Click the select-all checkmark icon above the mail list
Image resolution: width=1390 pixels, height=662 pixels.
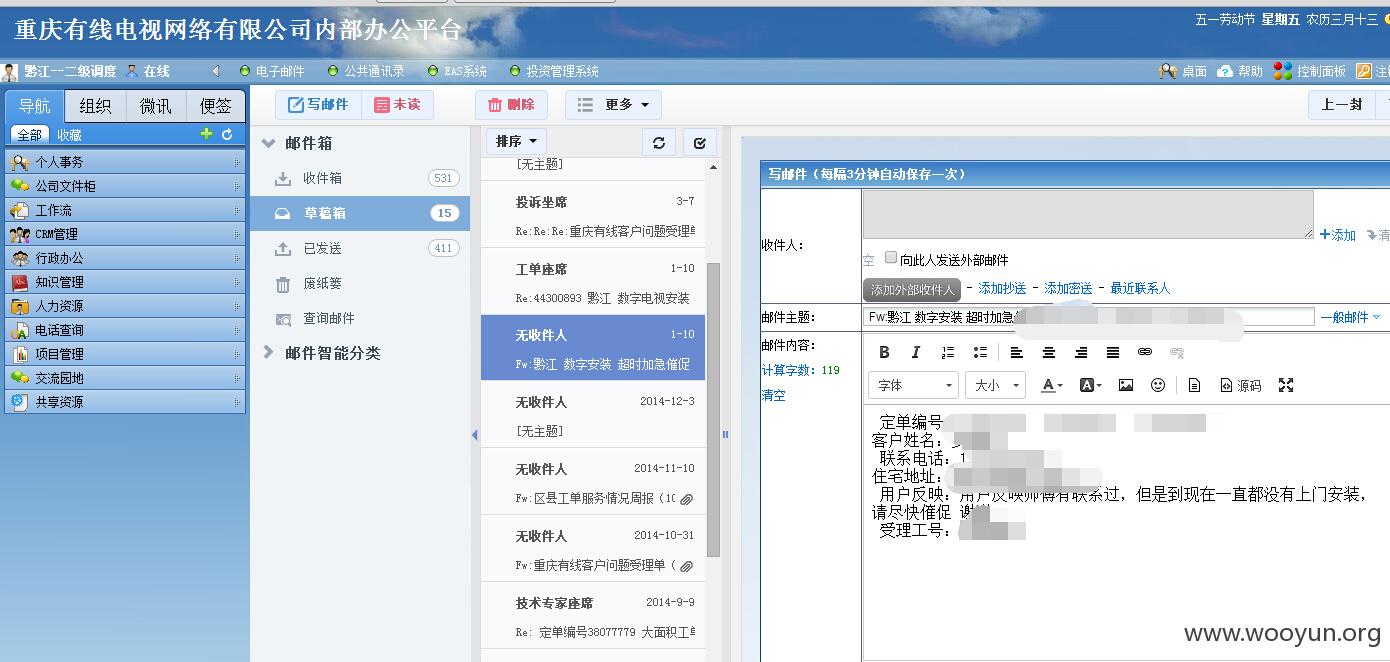[700, 142]
